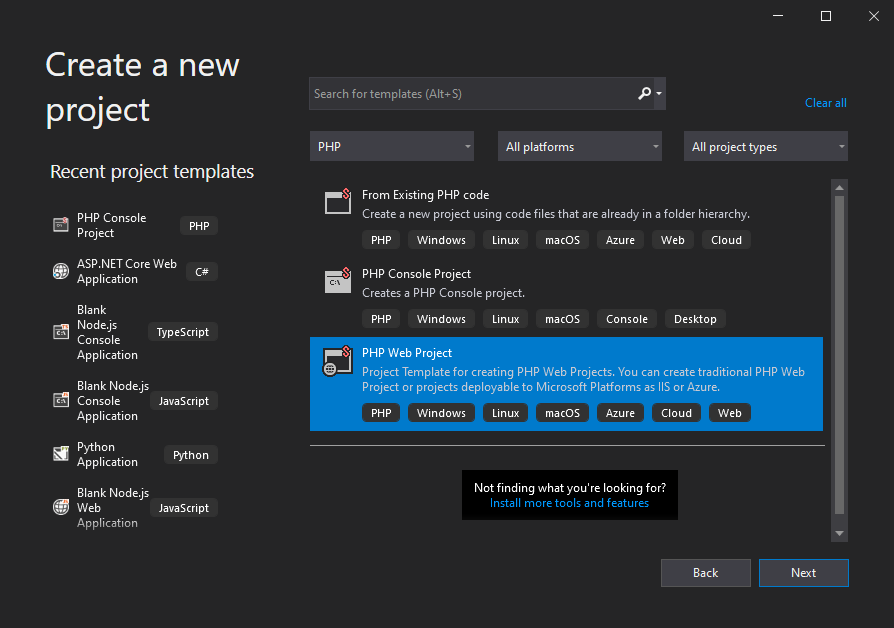
Task: Click the recent PHP Console Project icon
Action: click(x=61, y=225)
